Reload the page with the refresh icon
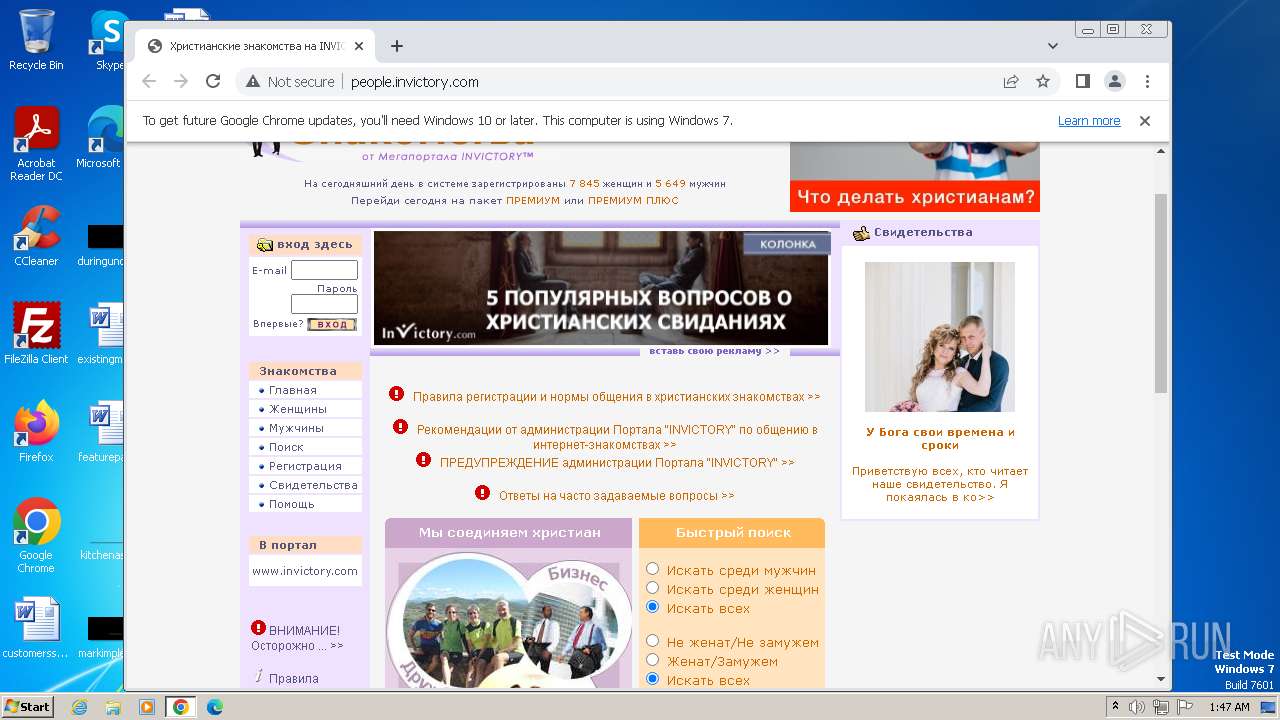Screen dimensions: 1280x720 click(x=213, y=82)
